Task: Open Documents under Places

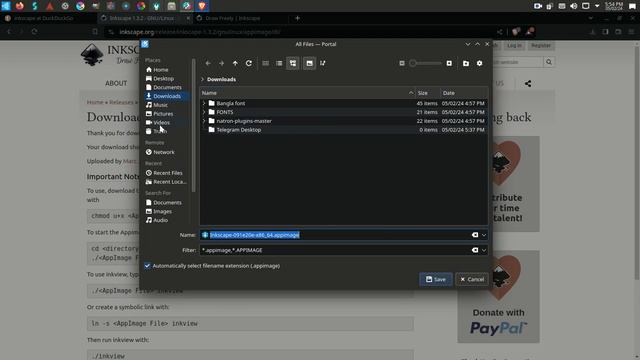Action: click(x=164, y=87)
